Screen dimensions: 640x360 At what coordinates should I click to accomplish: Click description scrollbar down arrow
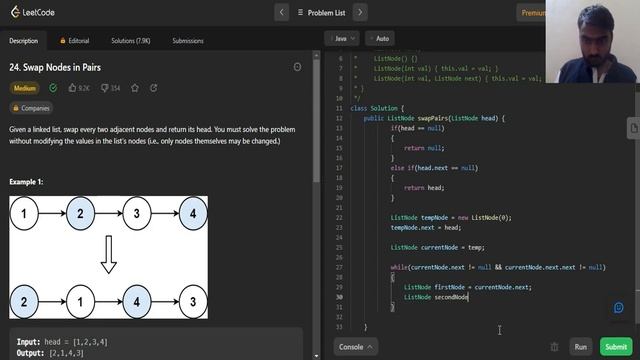coord(316,356)
